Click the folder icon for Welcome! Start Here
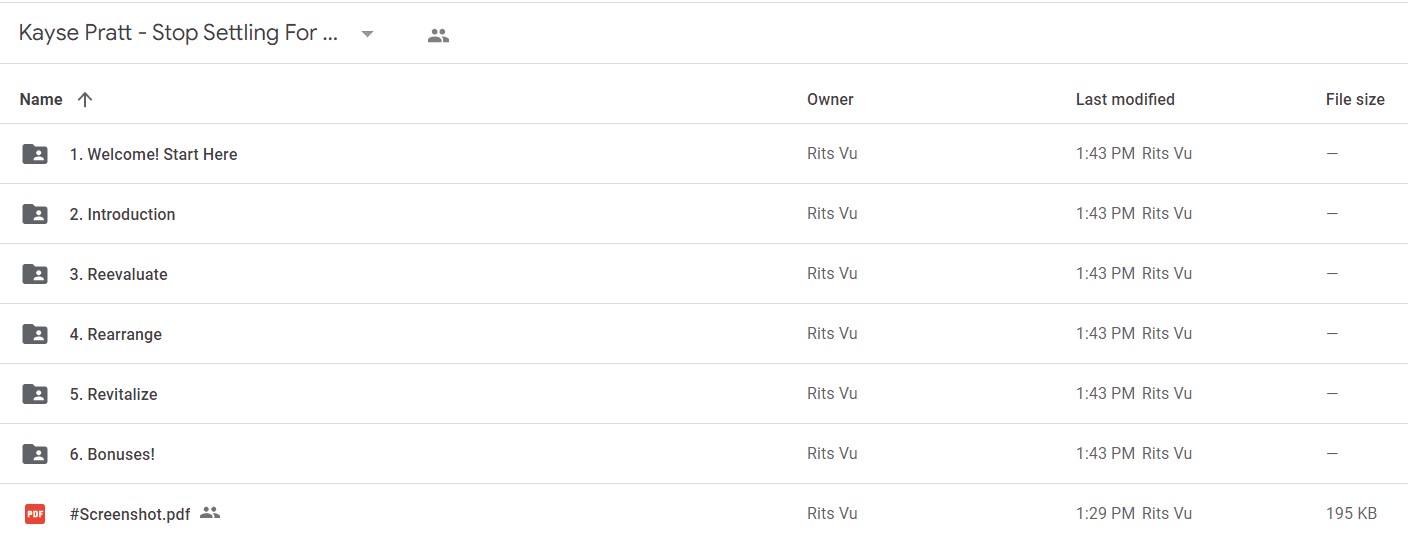1408x537 pixels. pos(35,154)
